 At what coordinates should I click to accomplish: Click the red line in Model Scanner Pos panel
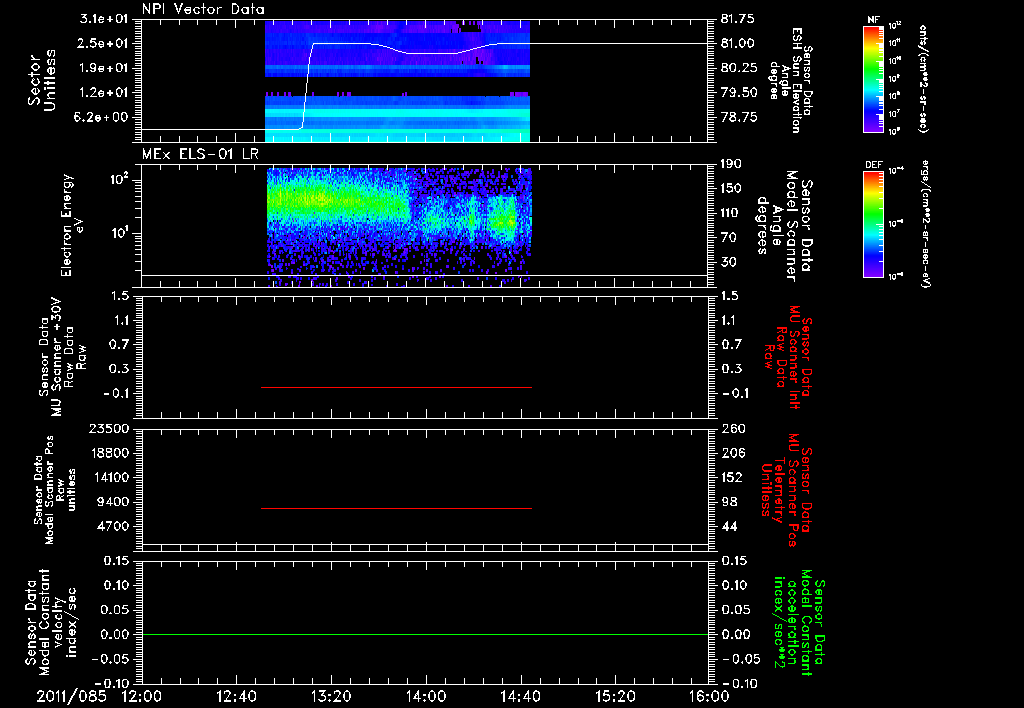point(396,508)
